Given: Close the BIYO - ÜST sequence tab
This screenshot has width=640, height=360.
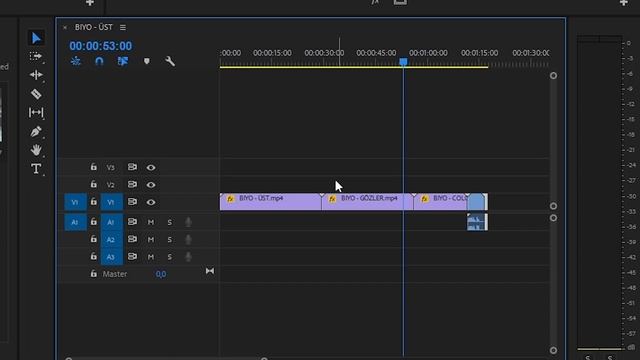Looking at the screenshot, I should [x=65, y=27].
